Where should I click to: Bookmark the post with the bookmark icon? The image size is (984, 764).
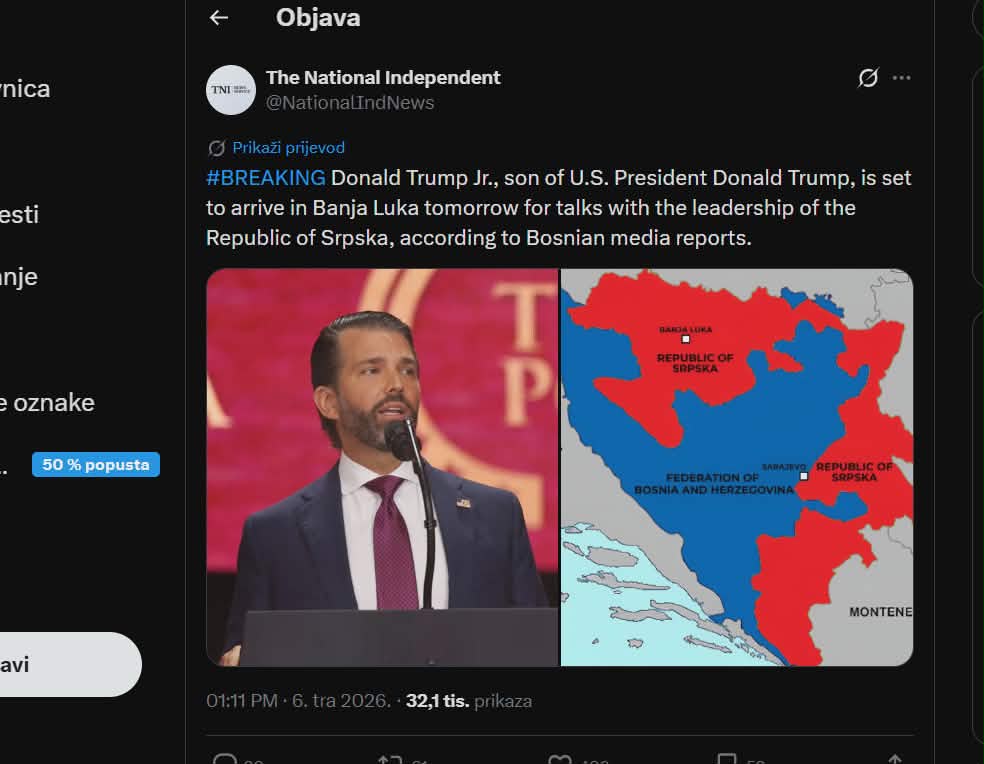(727, 760)
